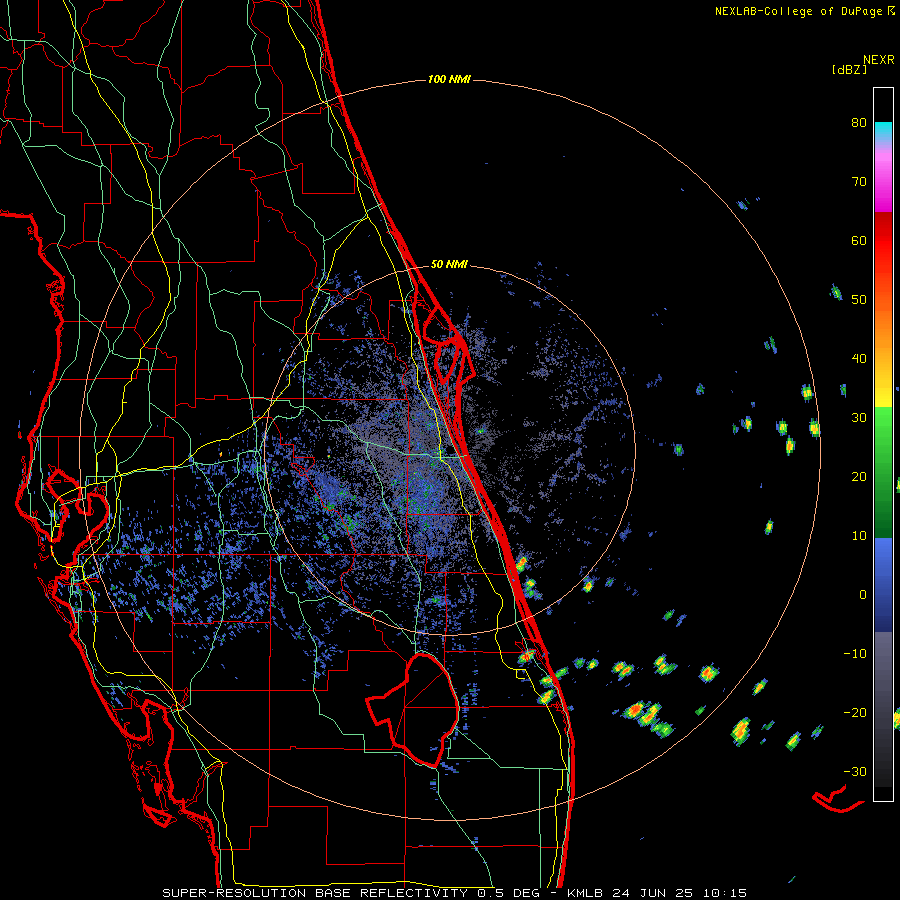900x900 pixels.
Task: Click the NEXR label above the color bar
Action: coord(879,60)
